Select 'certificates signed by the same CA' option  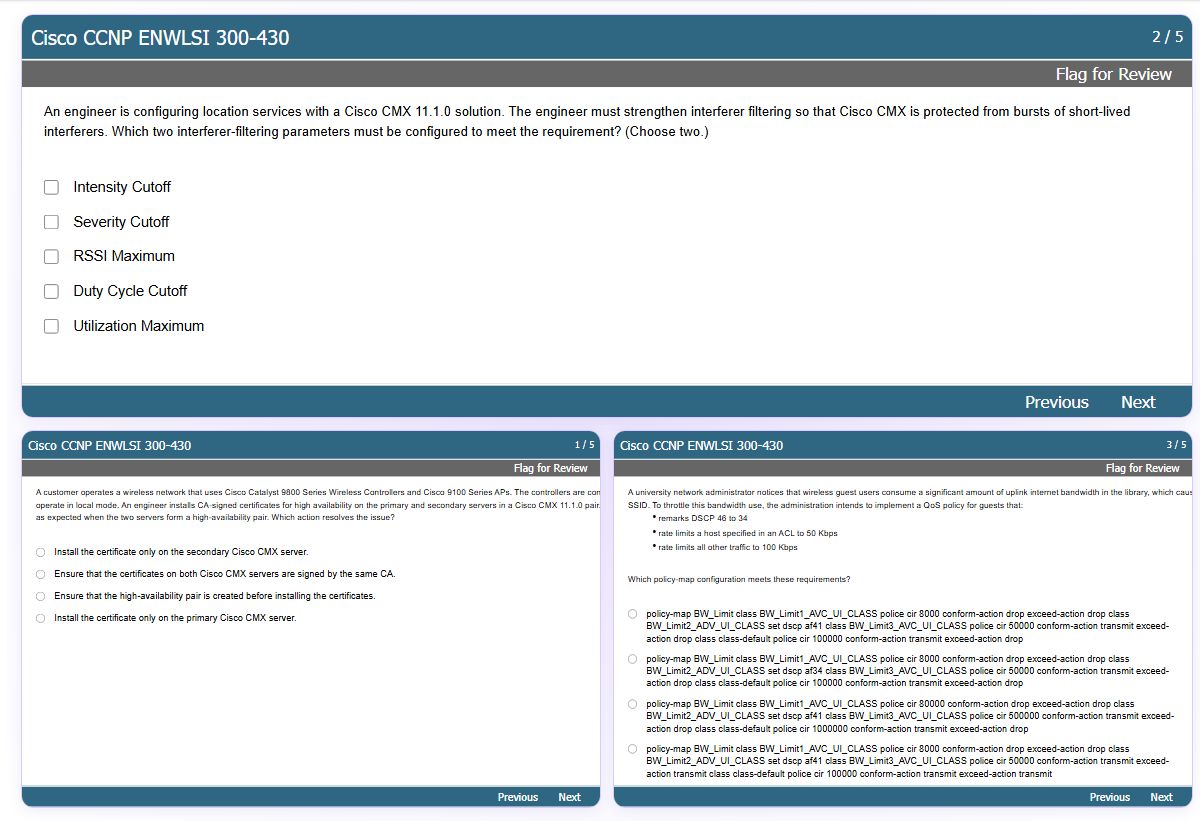[41, 574]
